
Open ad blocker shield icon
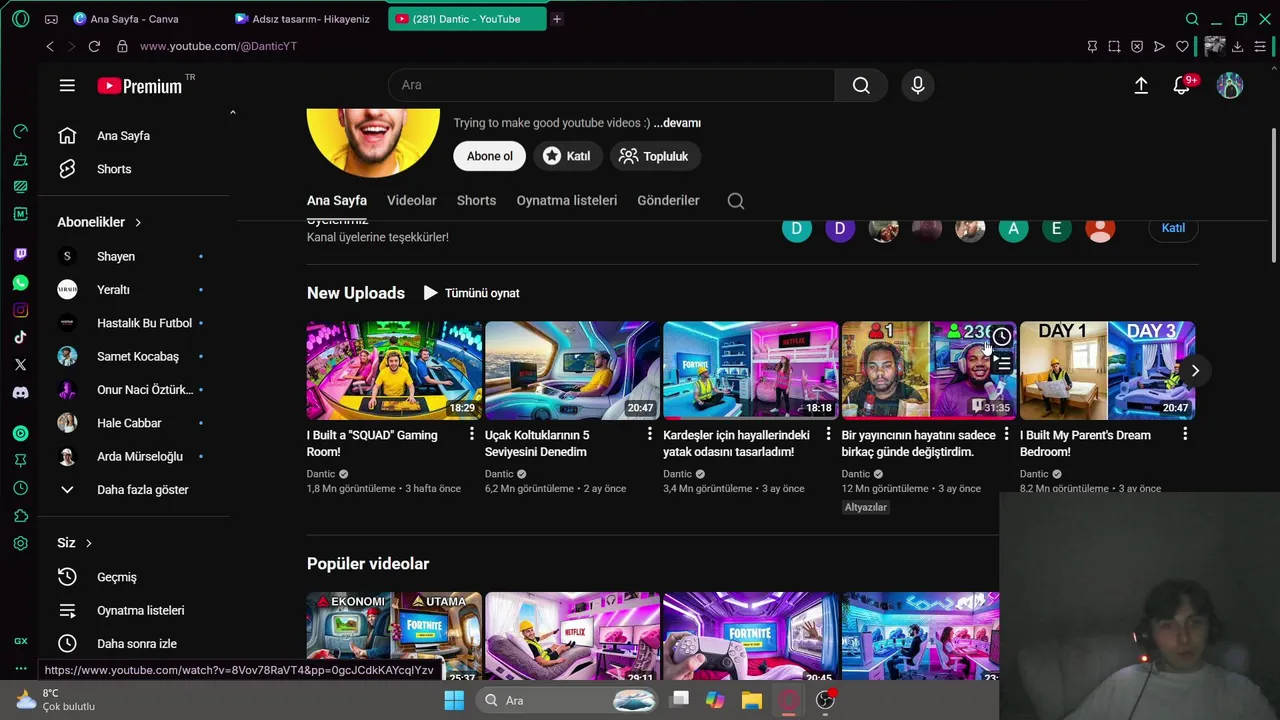[x=1137, y=46]
